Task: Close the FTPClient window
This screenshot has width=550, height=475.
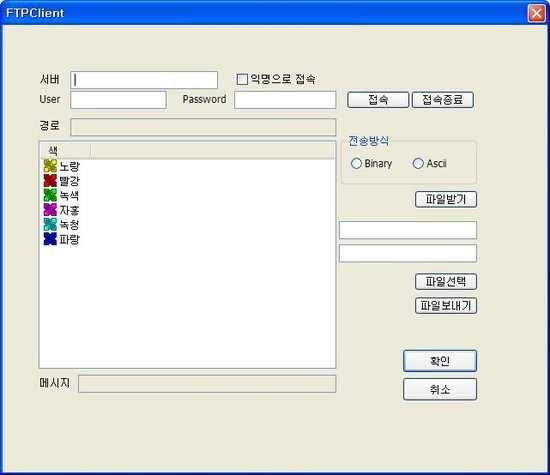Action: coord(536,13)
